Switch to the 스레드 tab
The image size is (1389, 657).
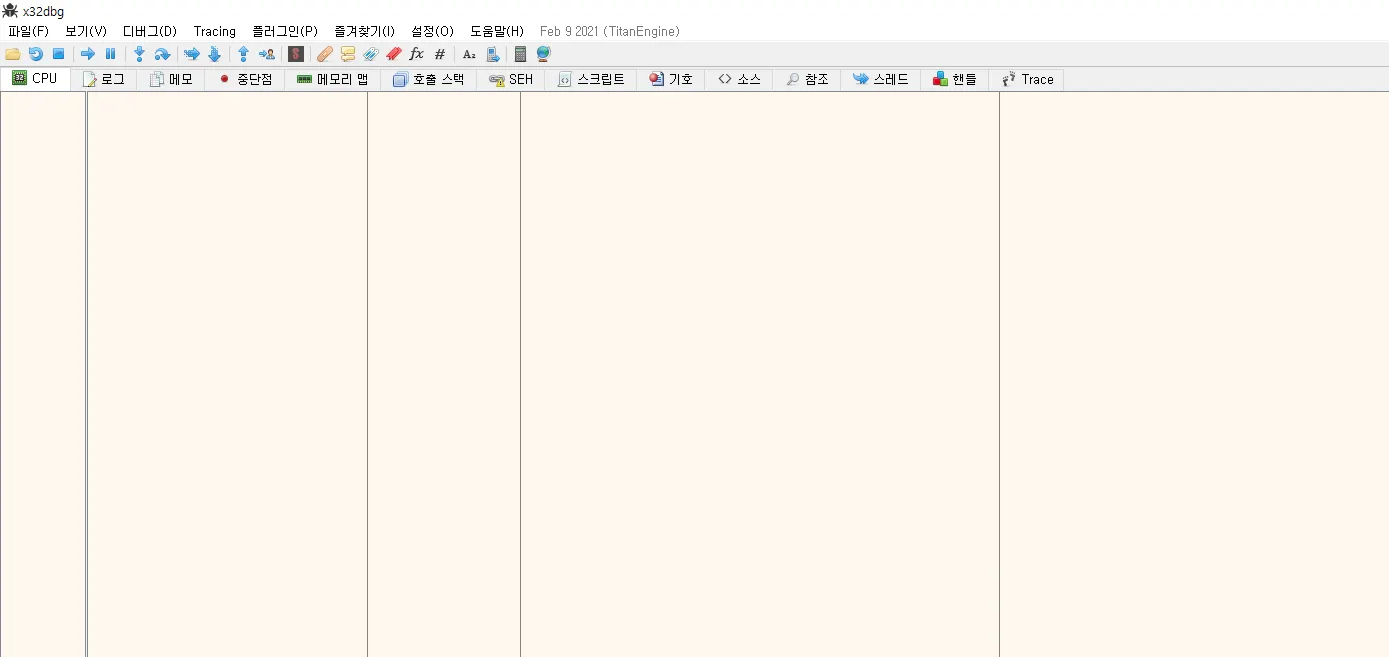tap(881, 79)
